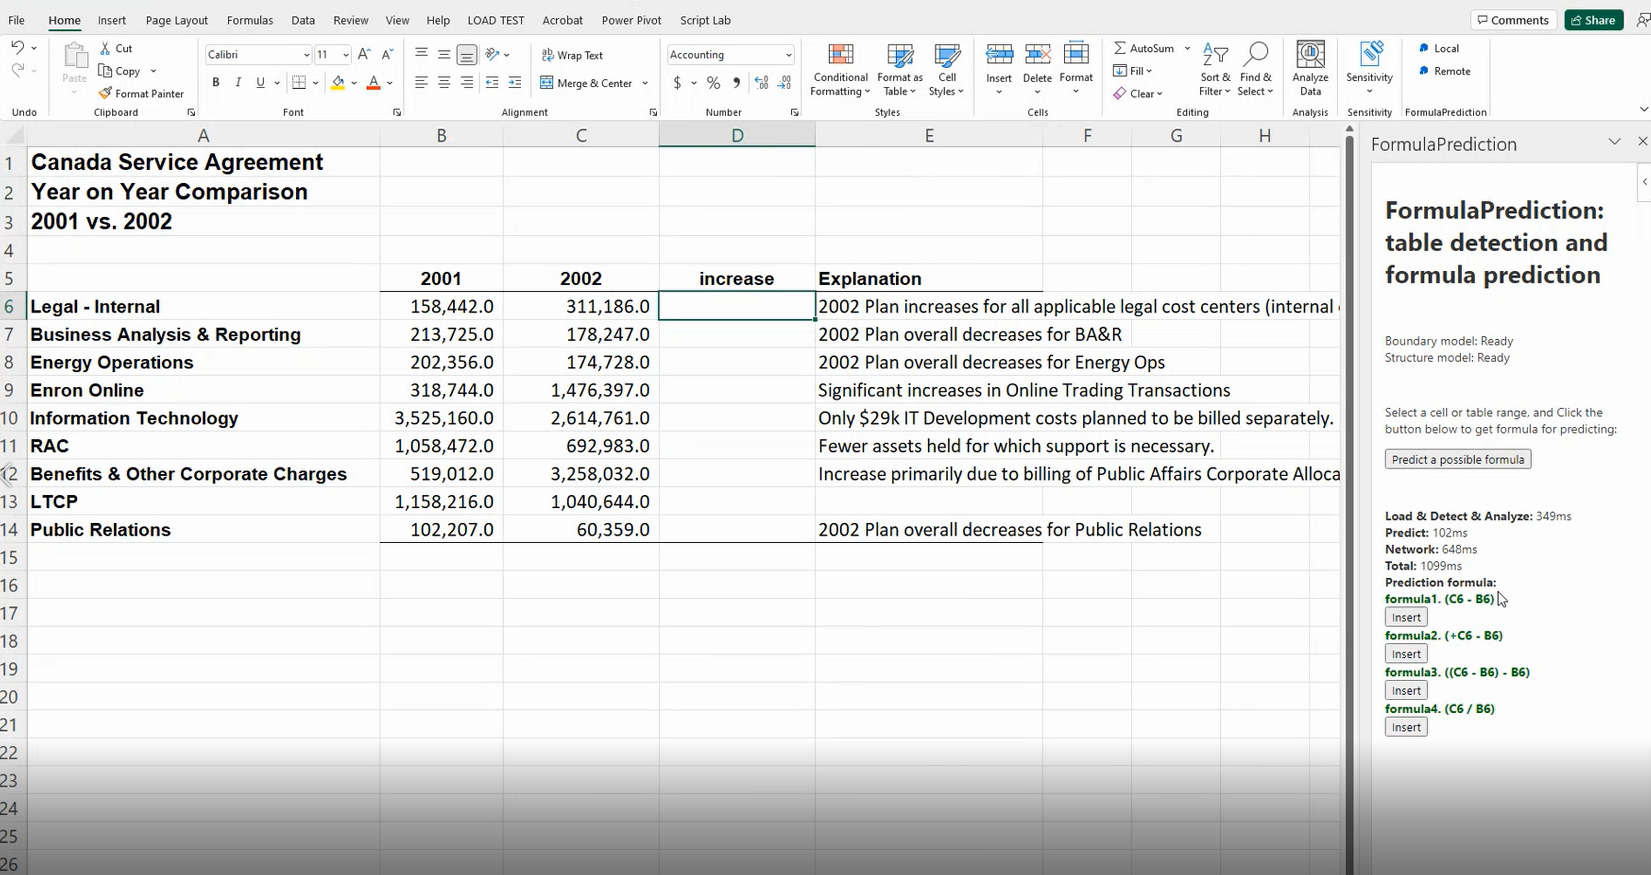This screenshot has height=875, width=1651.
Task: Insert formula2 (+C6 - B6)
Action: point(1406,654)
